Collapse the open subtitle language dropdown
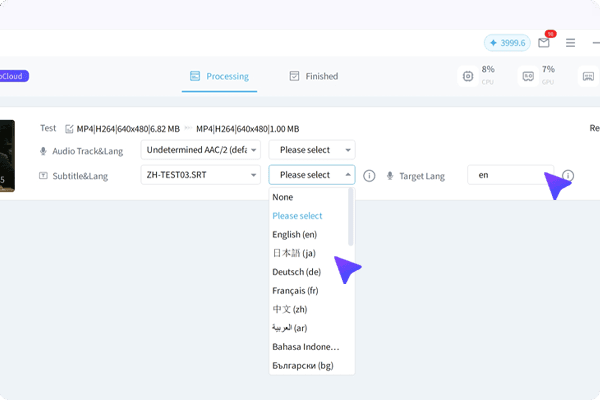600x400 pixels. click(x=311, y=175)
